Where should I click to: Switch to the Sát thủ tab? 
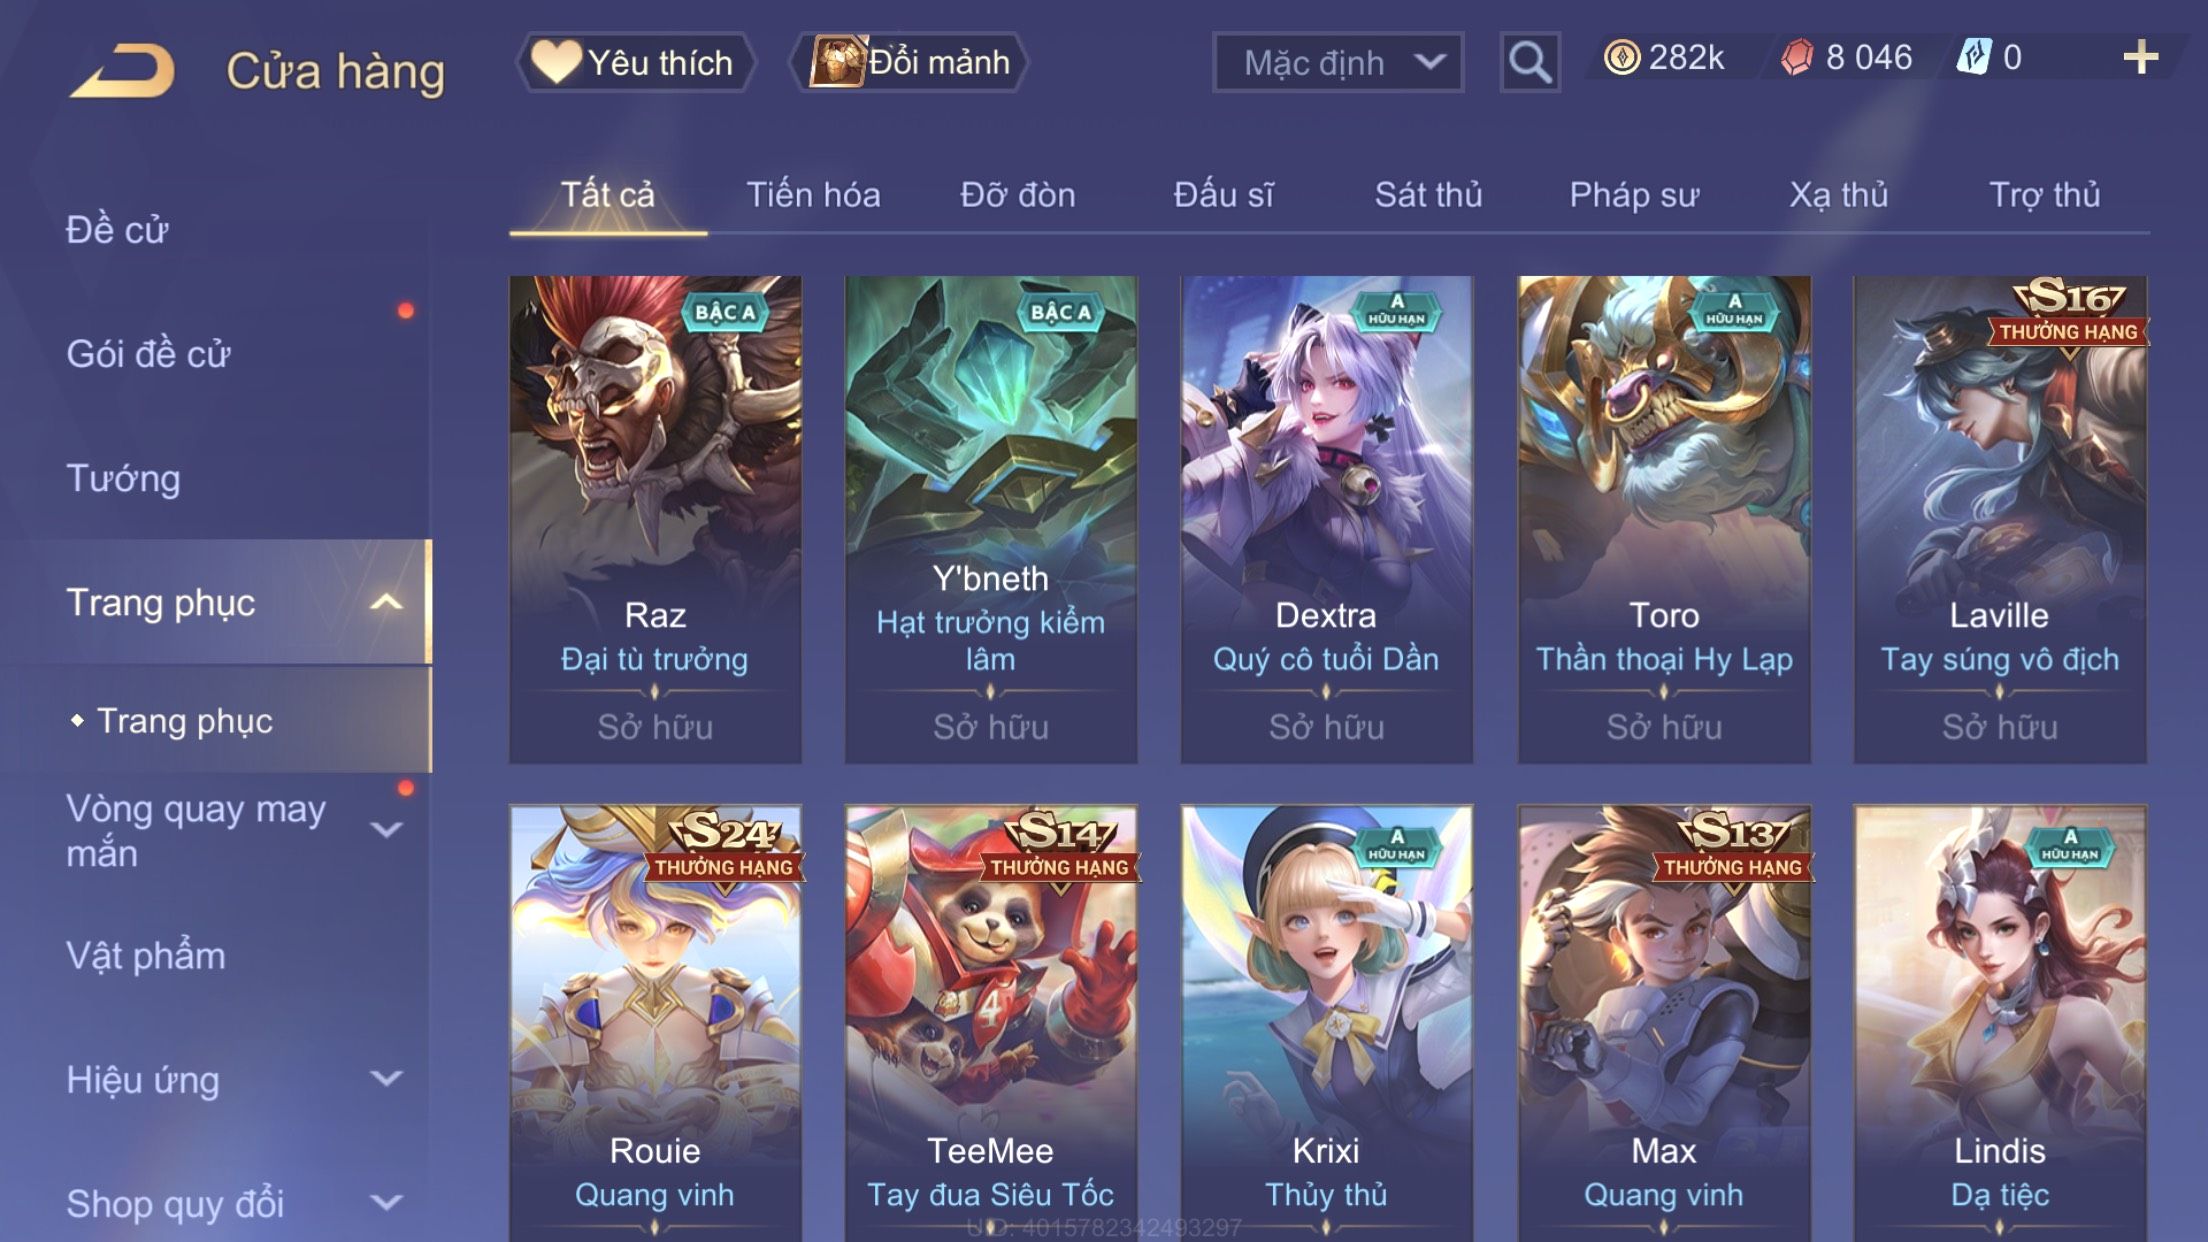coord(1428,194)
